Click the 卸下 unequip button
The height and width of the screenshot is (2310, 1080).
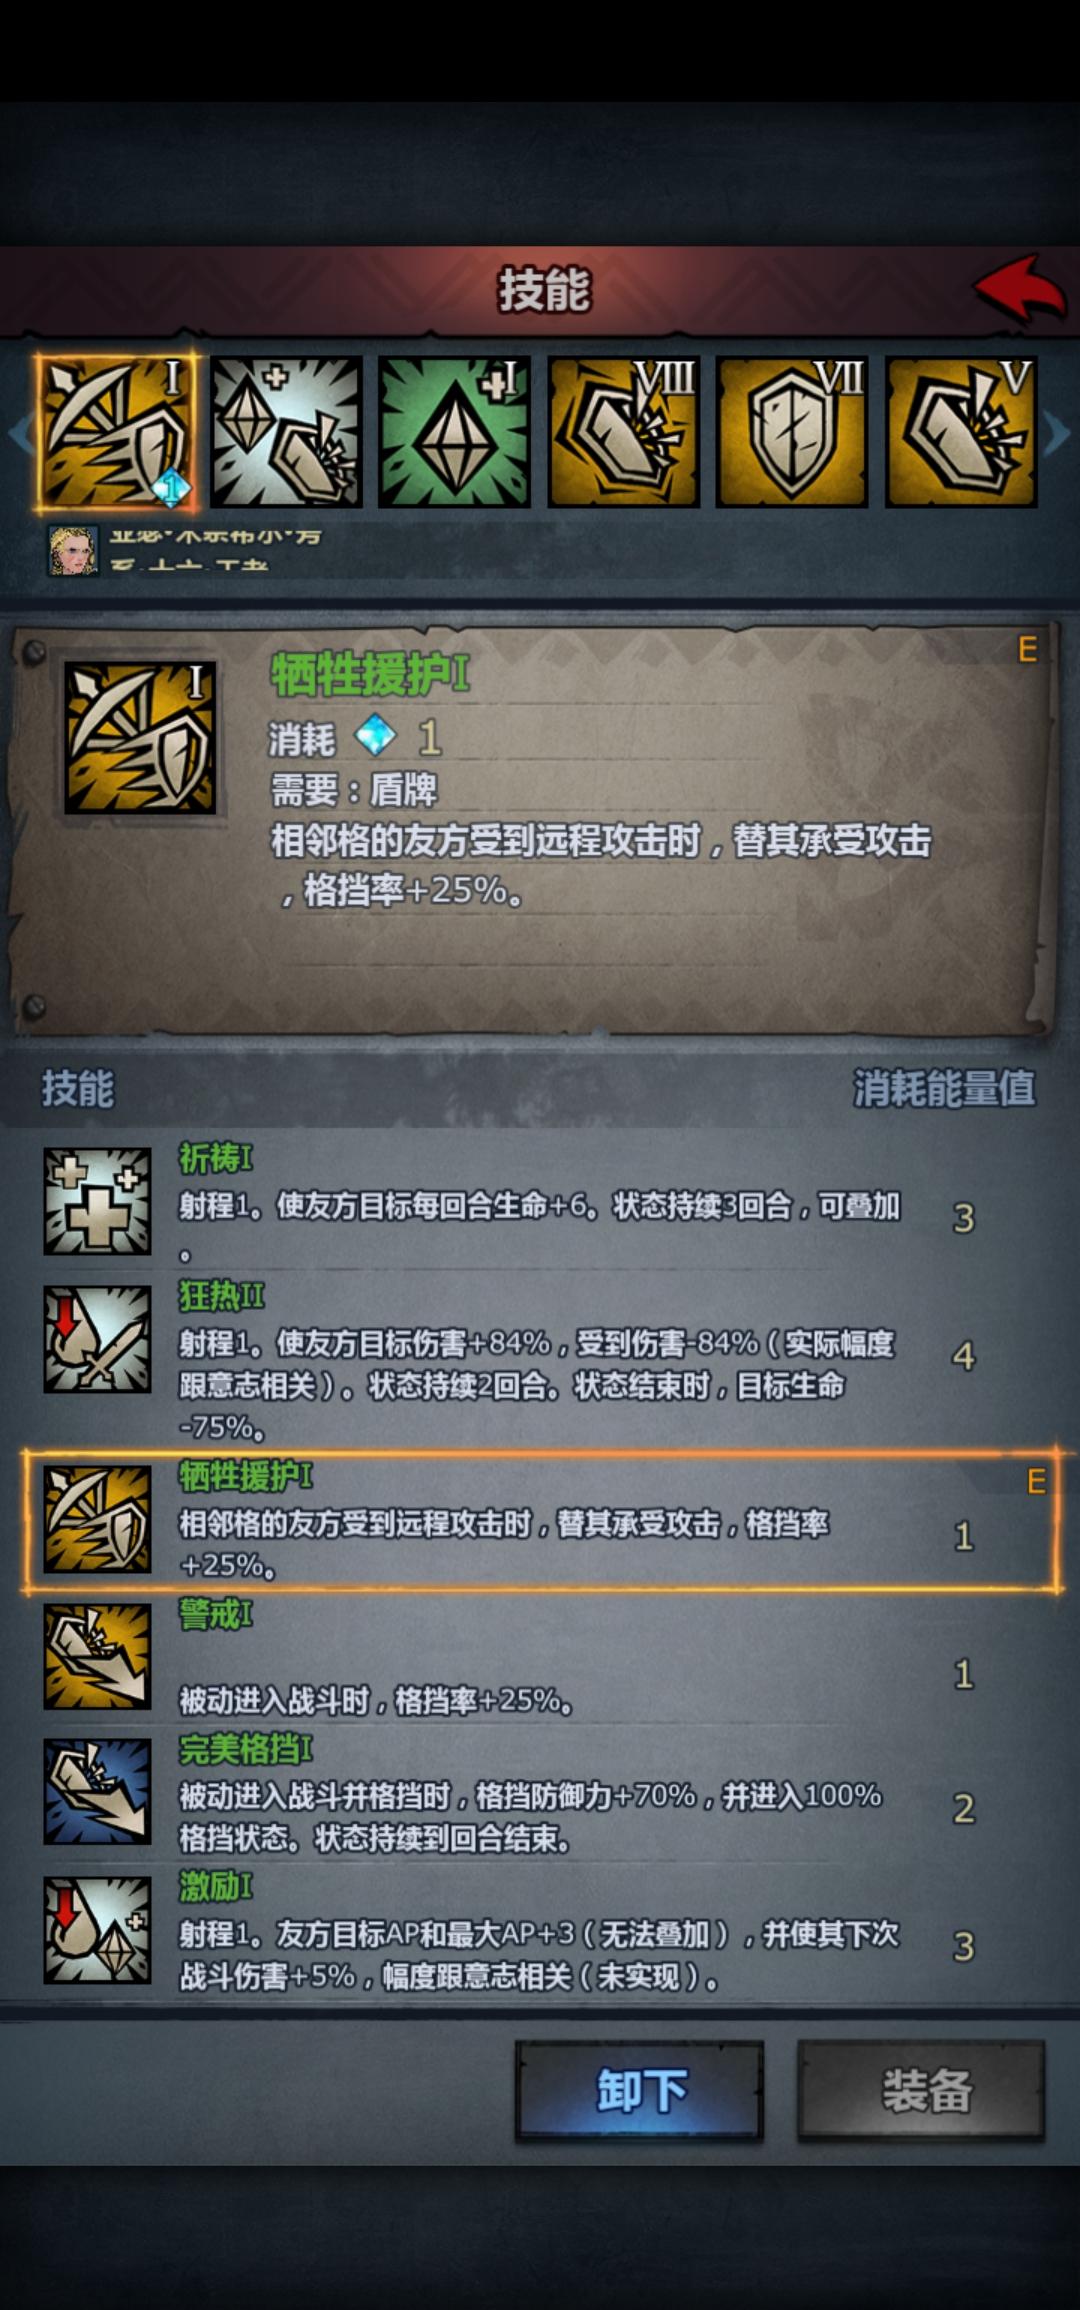(640, 2090)
